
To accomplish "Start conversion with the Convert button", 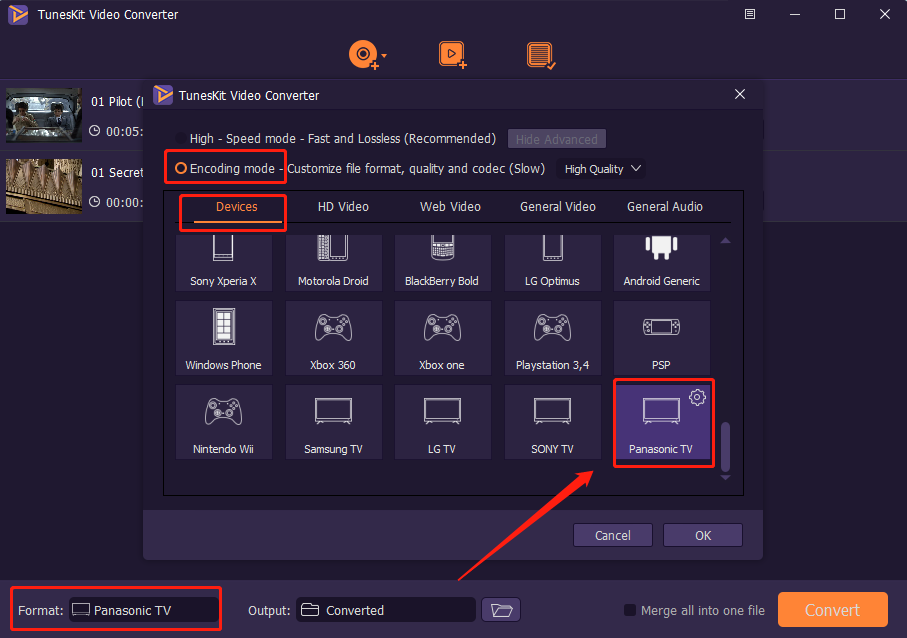I will [x=832, y=610].
